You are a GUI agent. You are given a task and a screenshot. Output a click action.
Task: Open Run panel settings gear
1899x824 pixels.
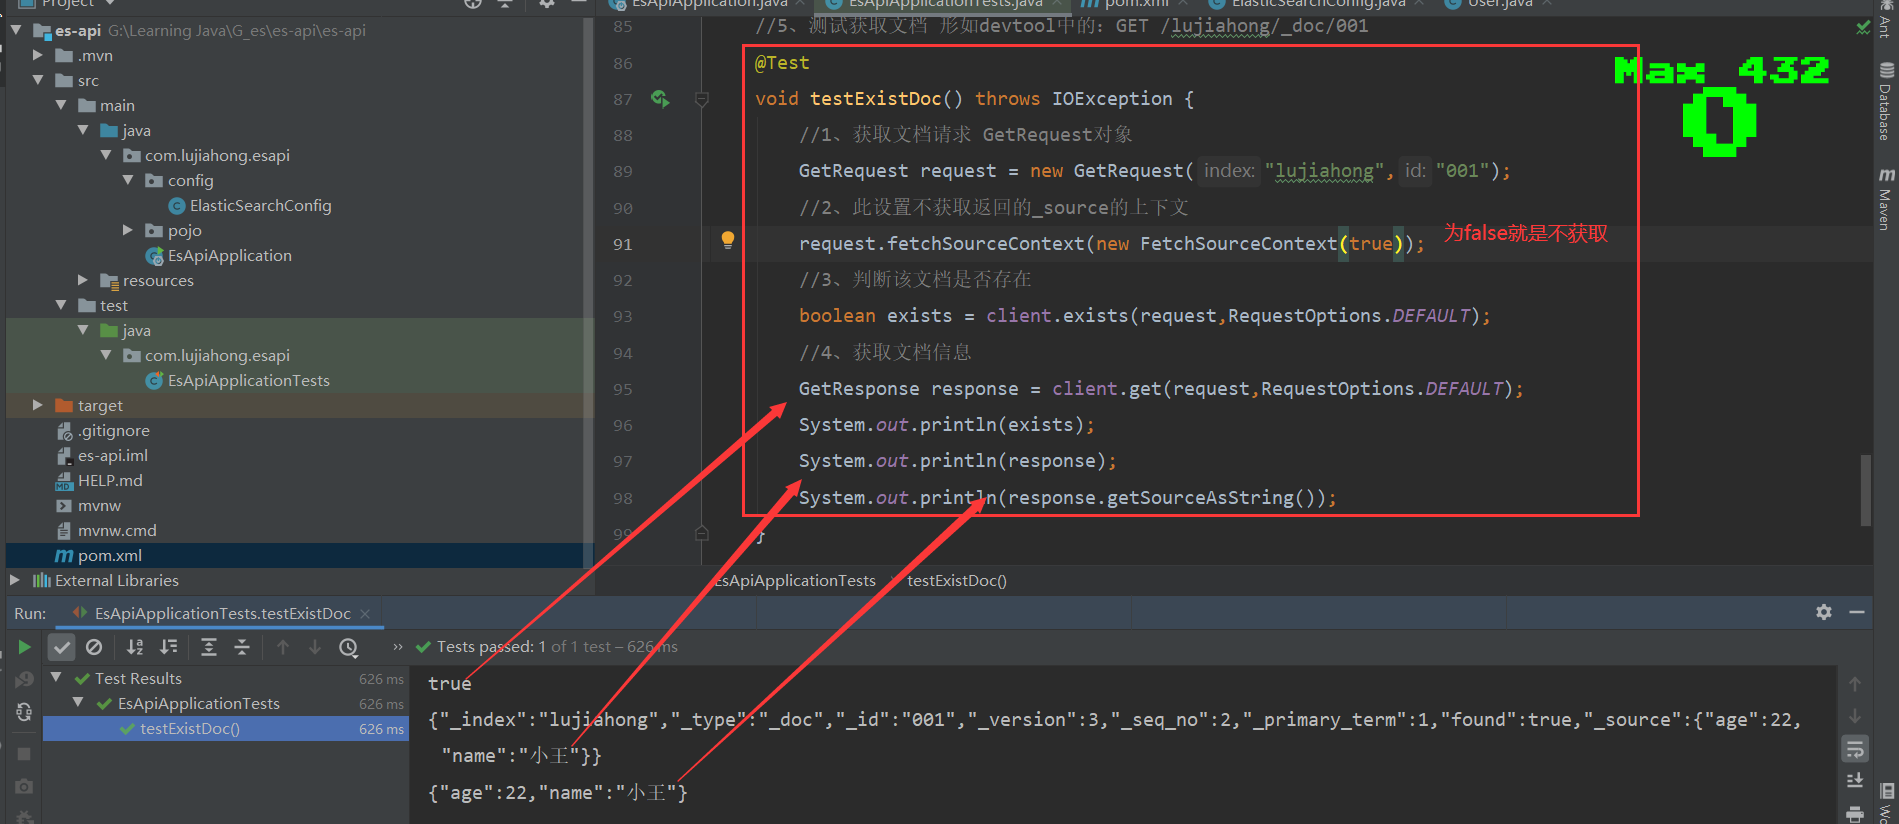coord(1824,612)
